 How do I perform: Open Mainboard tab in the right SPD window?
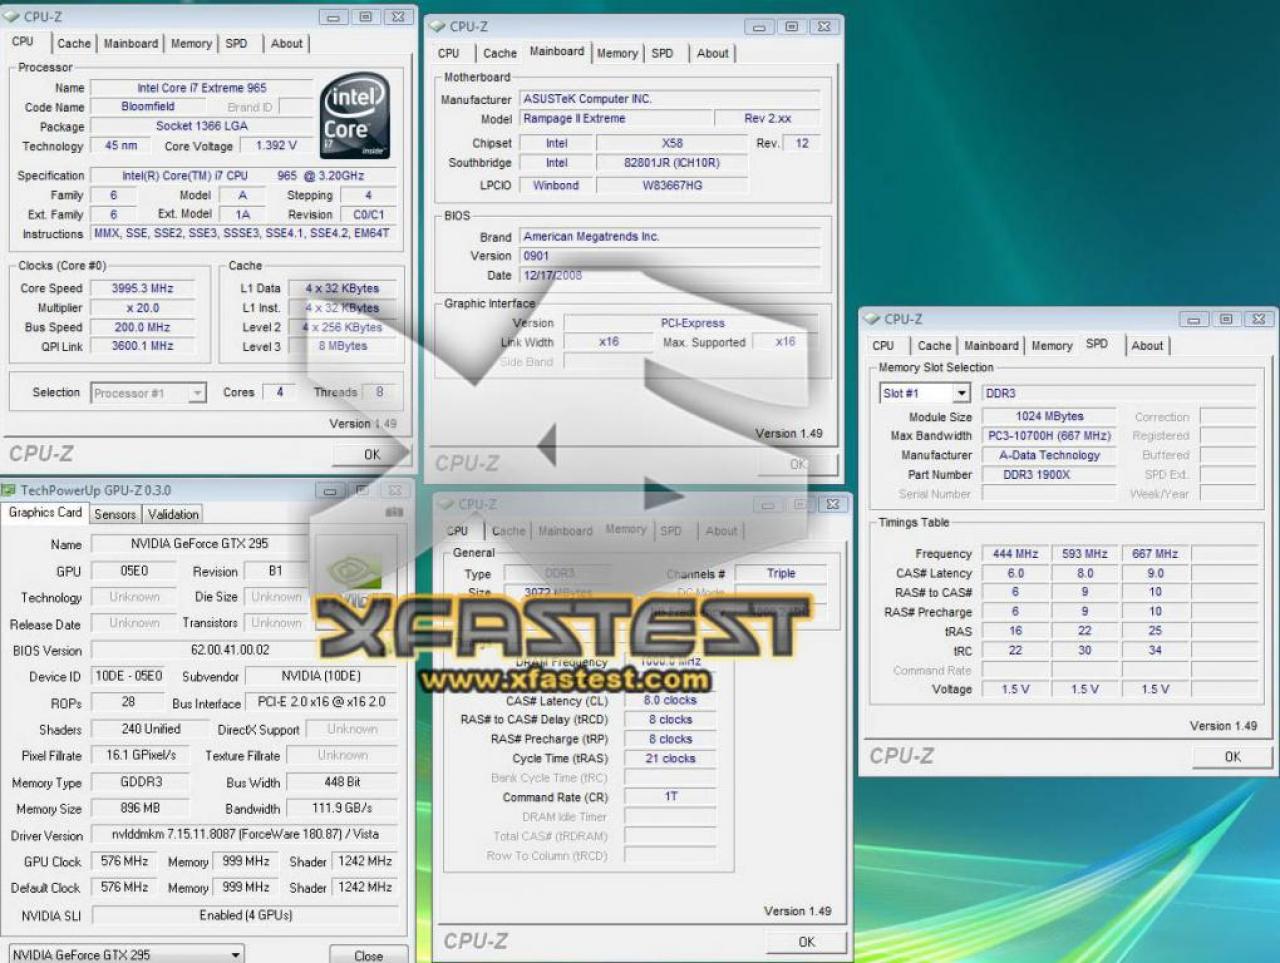pos(991,345)
